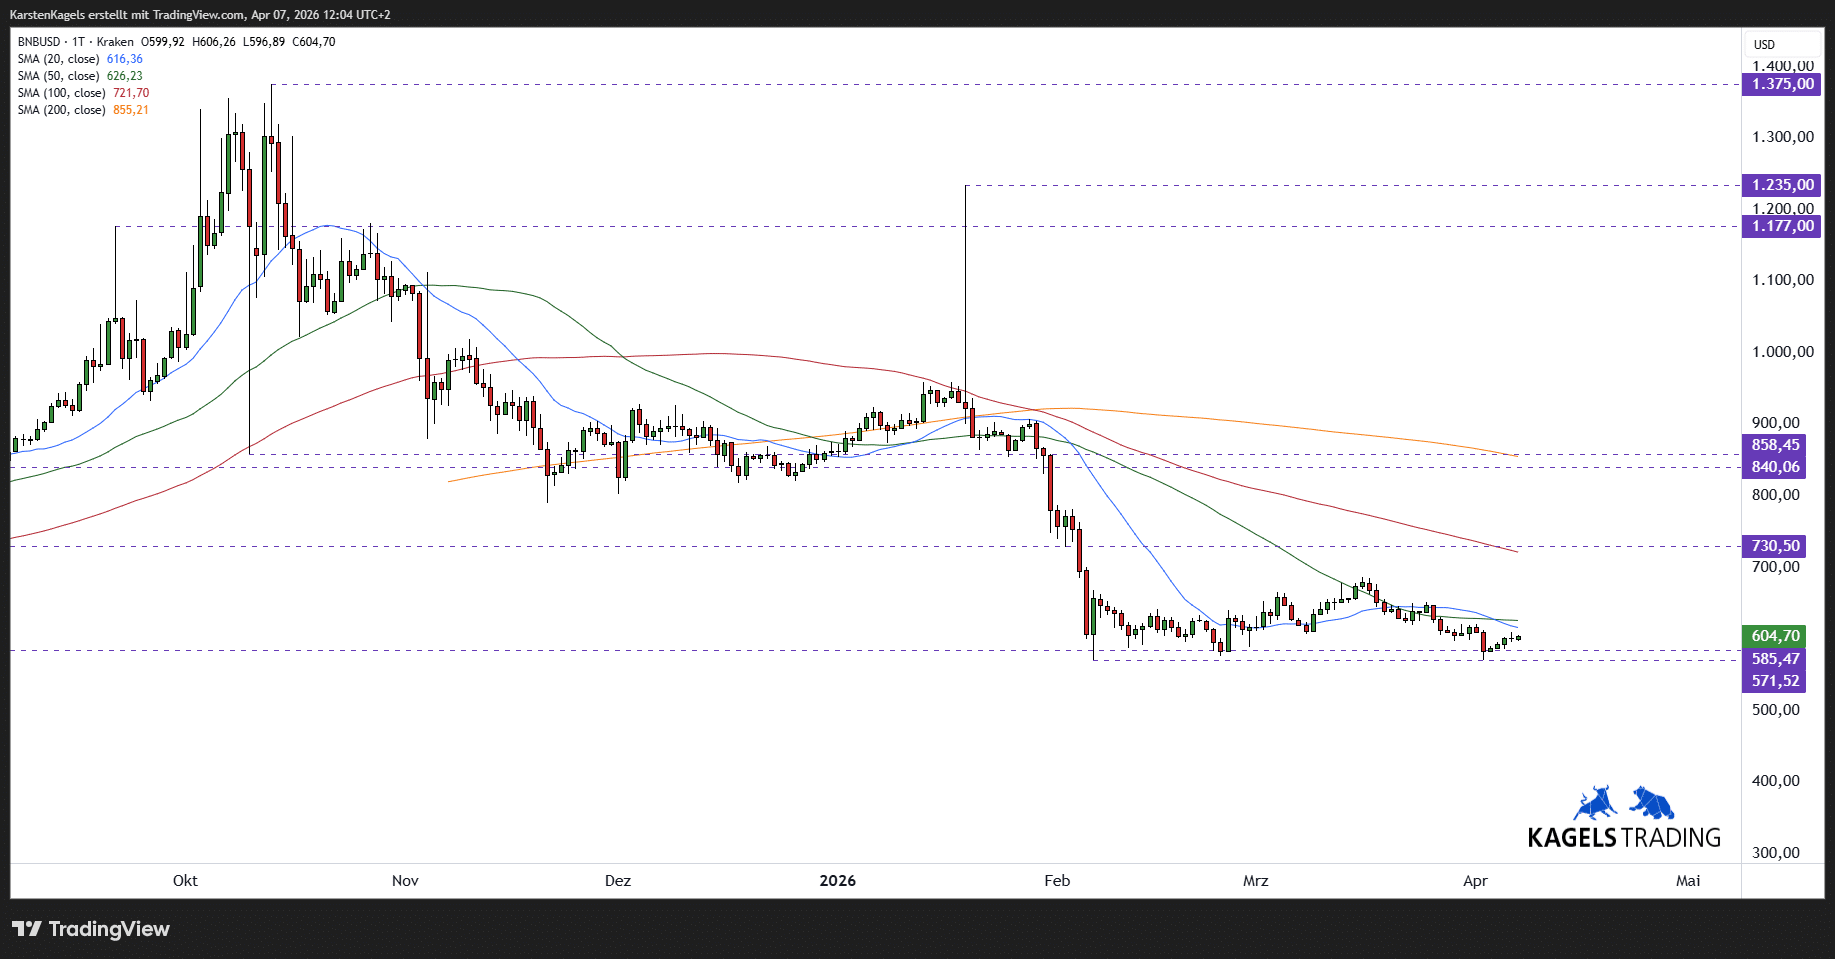Open the USD currency selector
This screenshot has width=1835, height=959.
pos(1764,44)
